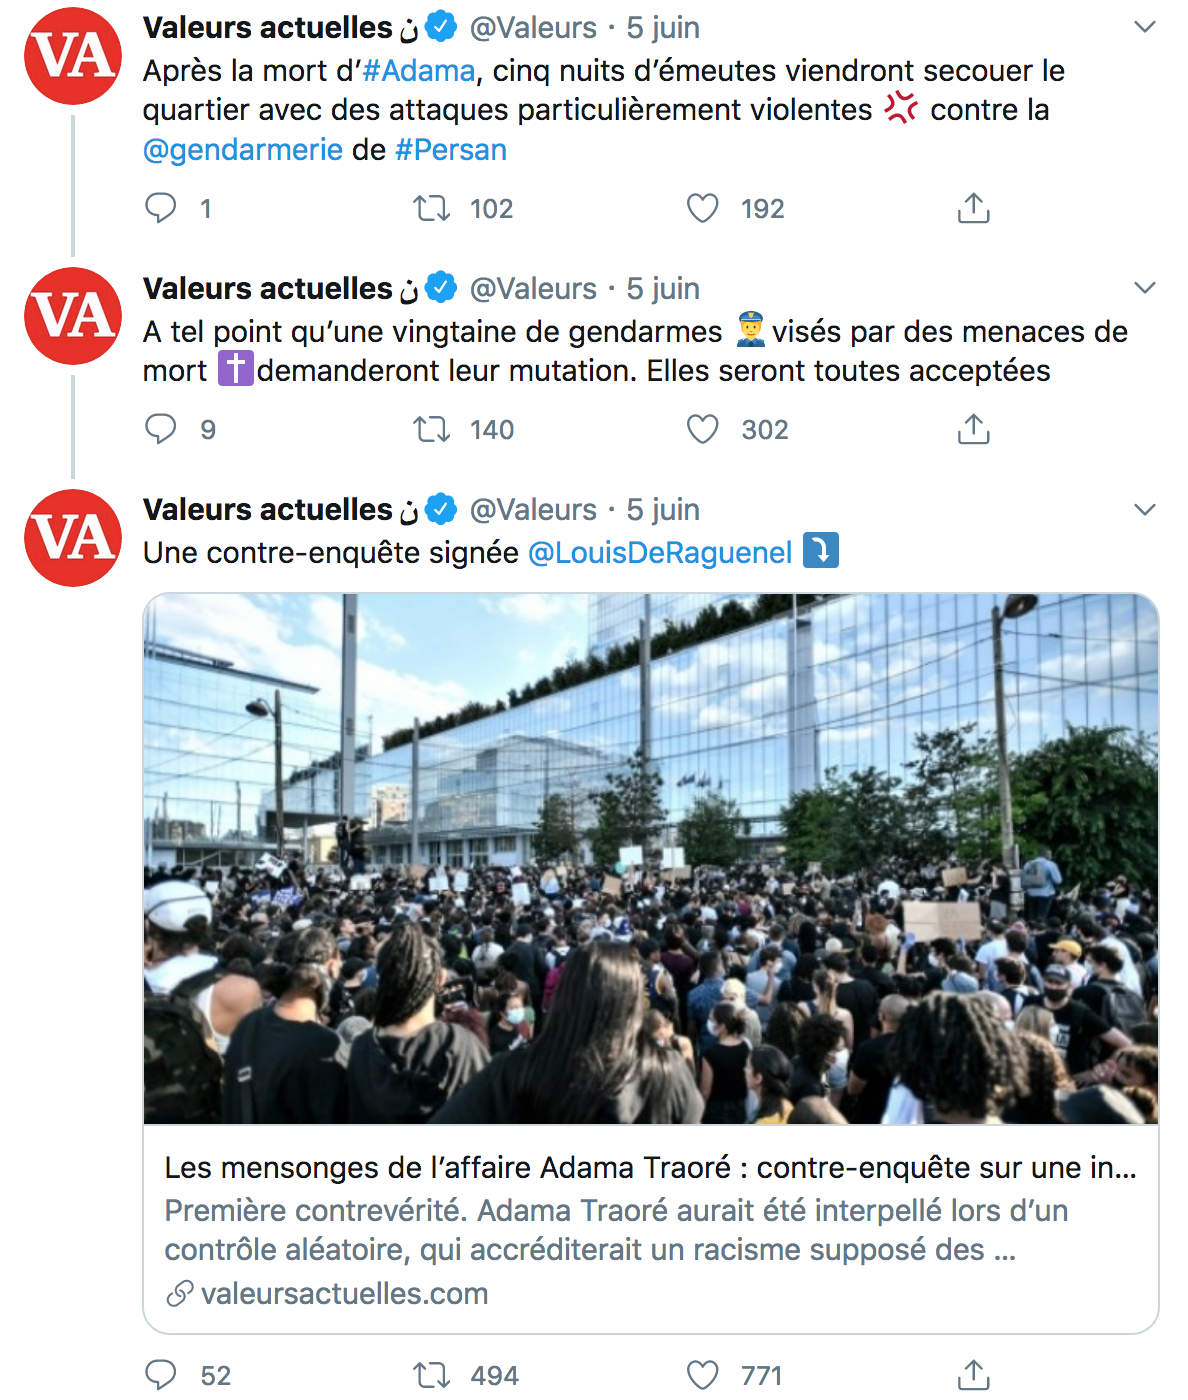Share the gendarmes mutation tweet
The image size is (1188, 1400).
[973, 429]
